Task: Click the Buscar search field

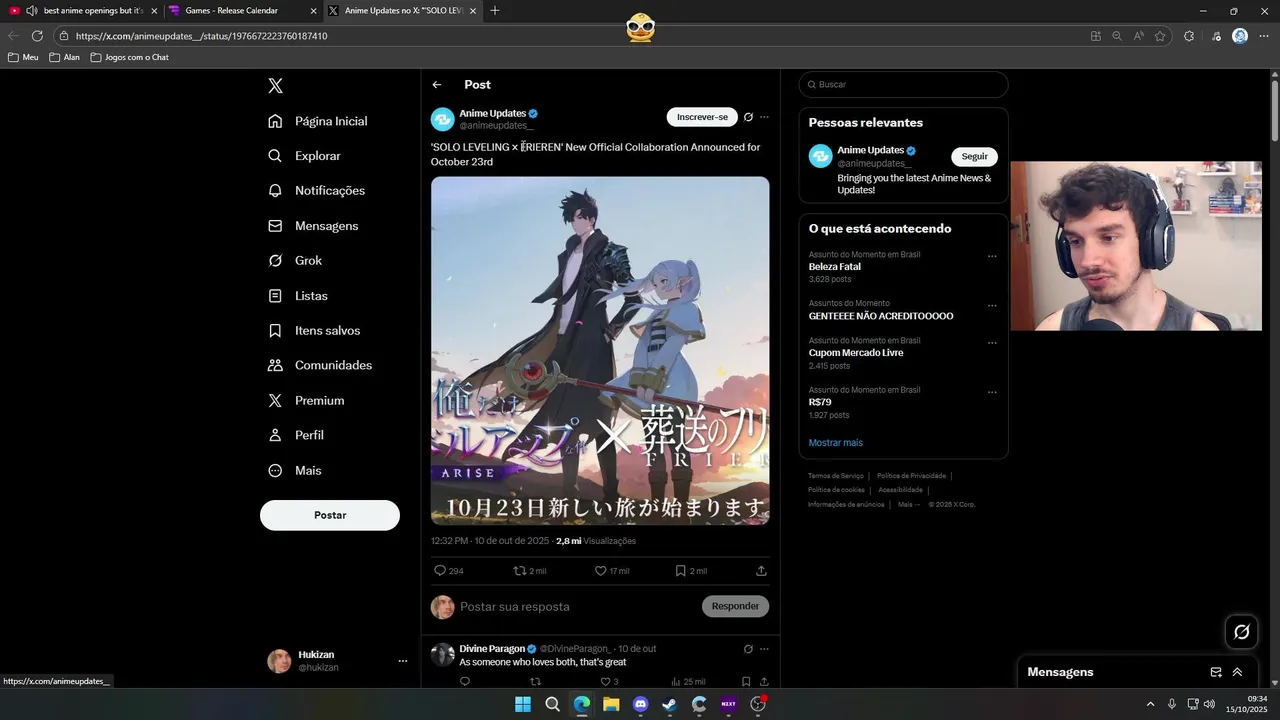Action: click(x=904, y=85)
